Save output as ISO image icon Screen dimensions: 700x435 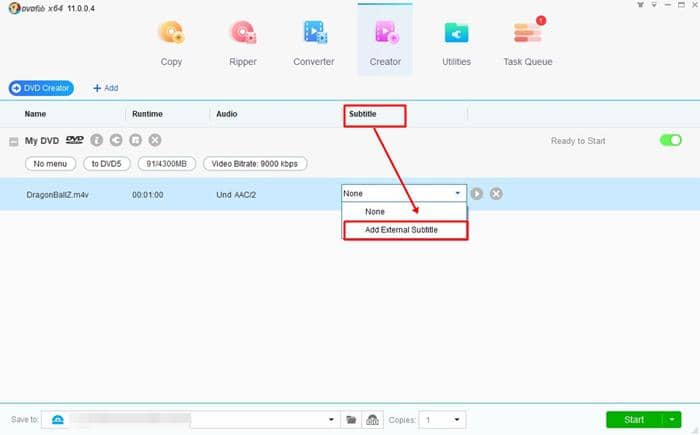(372, 420)
